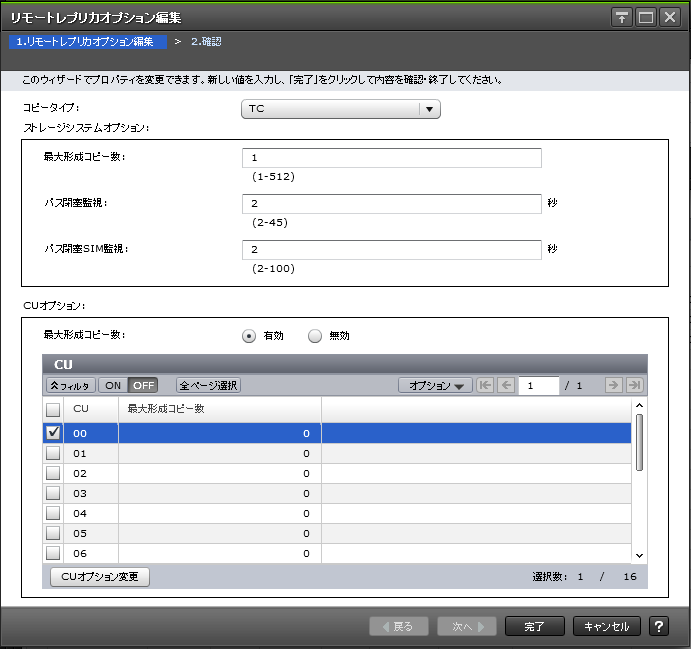Open the コピータイプ TC dropdown

(x=340, y=110)
